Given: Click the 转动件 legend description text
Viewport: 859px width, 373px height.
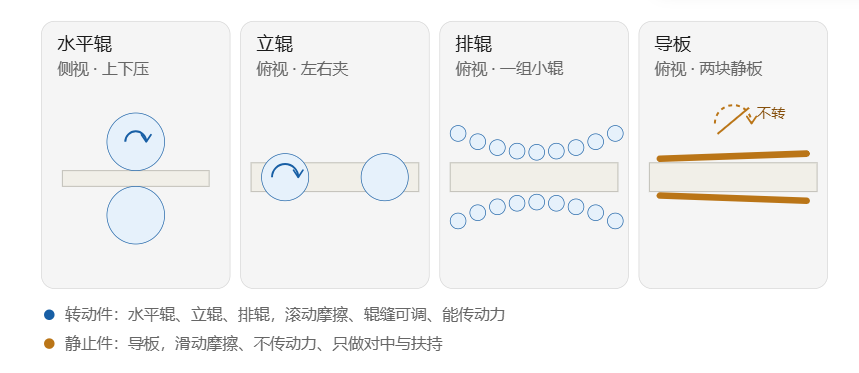Looking at the screenshot, I should pyautogui.click(x=285, y=315).
